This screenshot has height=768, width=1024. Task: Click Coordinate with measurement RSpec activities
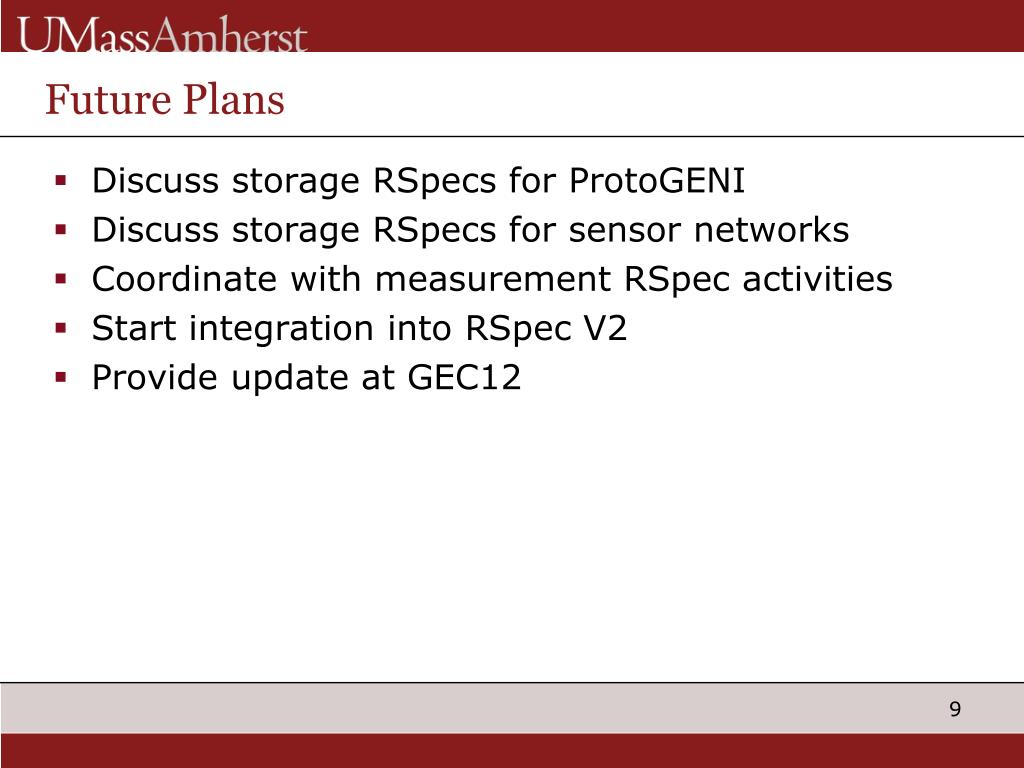click(x=492, y=280)
